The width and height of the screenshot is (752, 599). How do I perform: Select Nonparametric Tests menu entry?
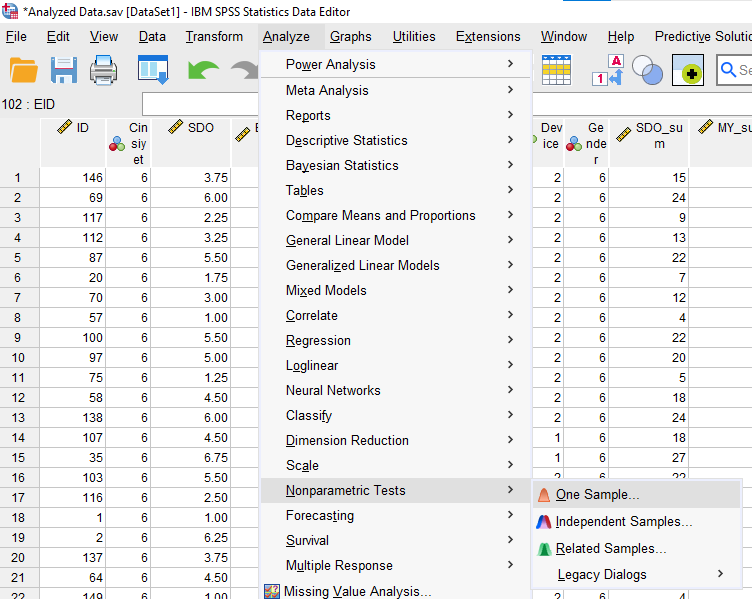point(396,490)
